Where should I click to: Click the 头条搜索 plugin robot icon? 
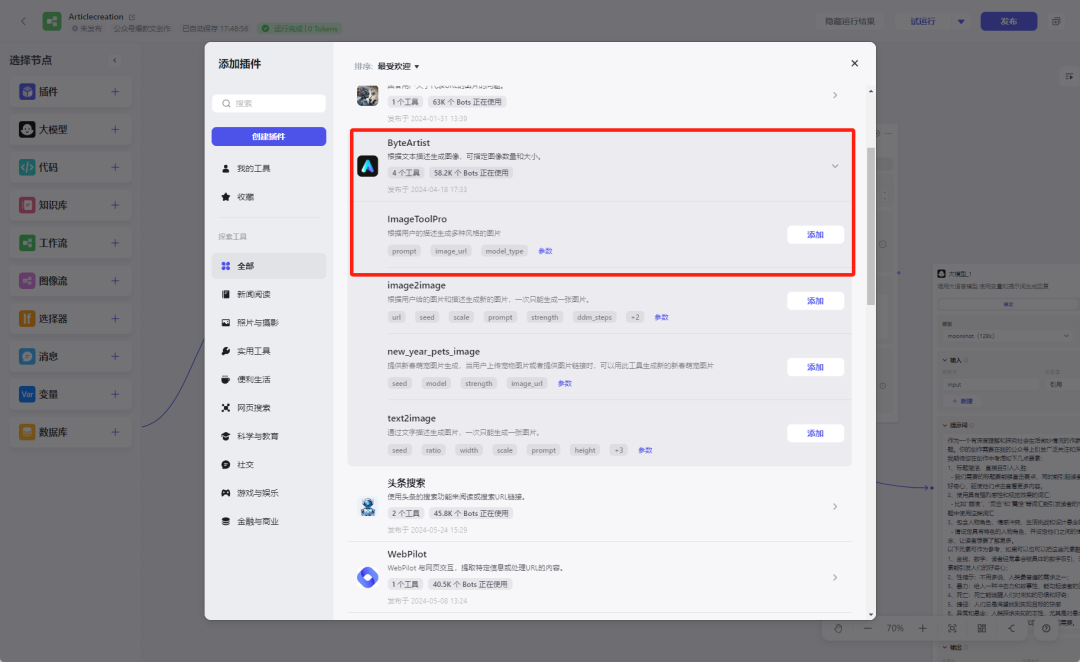367,506
